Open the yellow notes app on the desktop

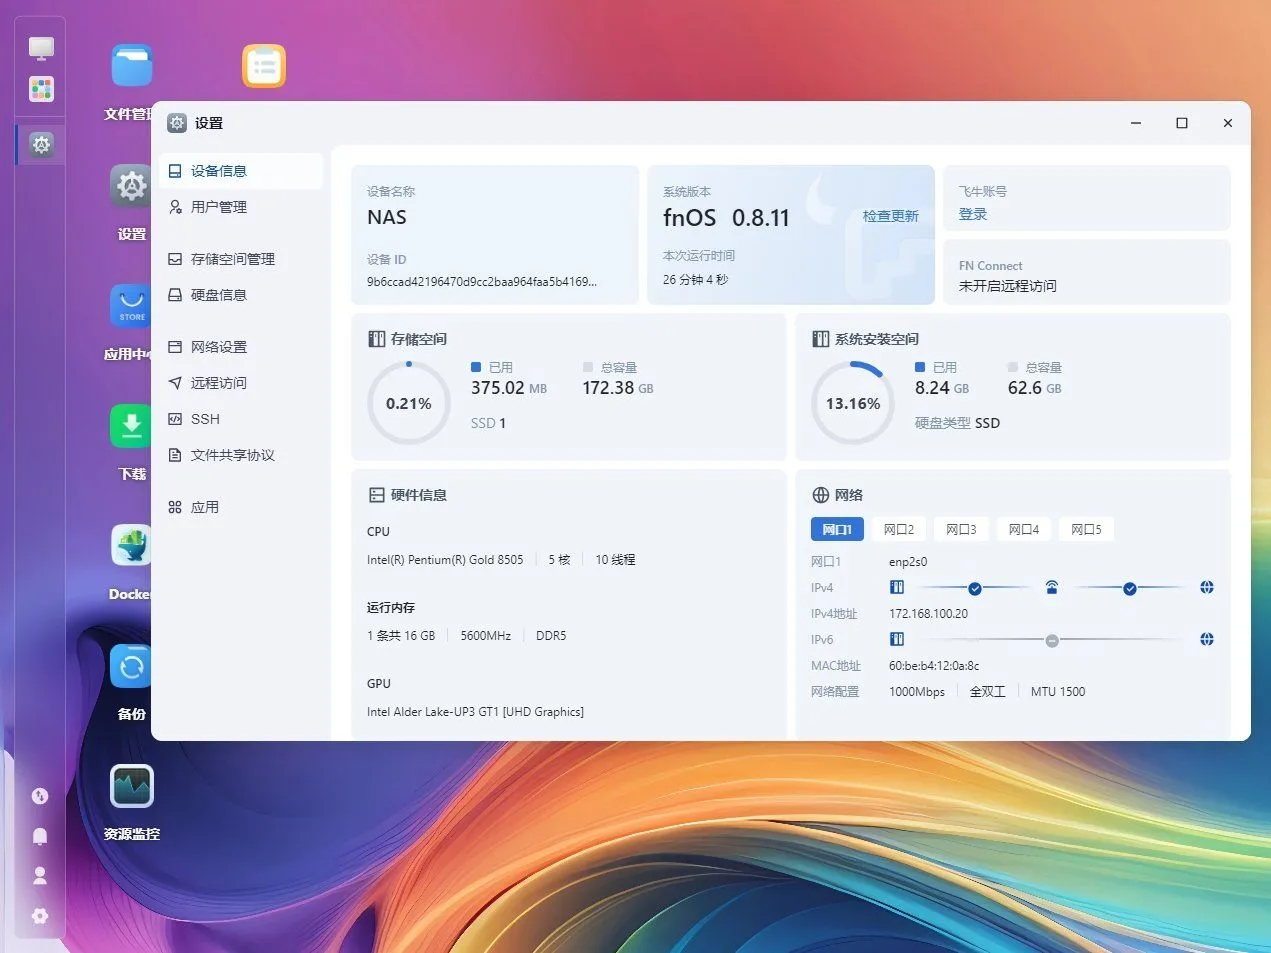(x=264, y=66)
